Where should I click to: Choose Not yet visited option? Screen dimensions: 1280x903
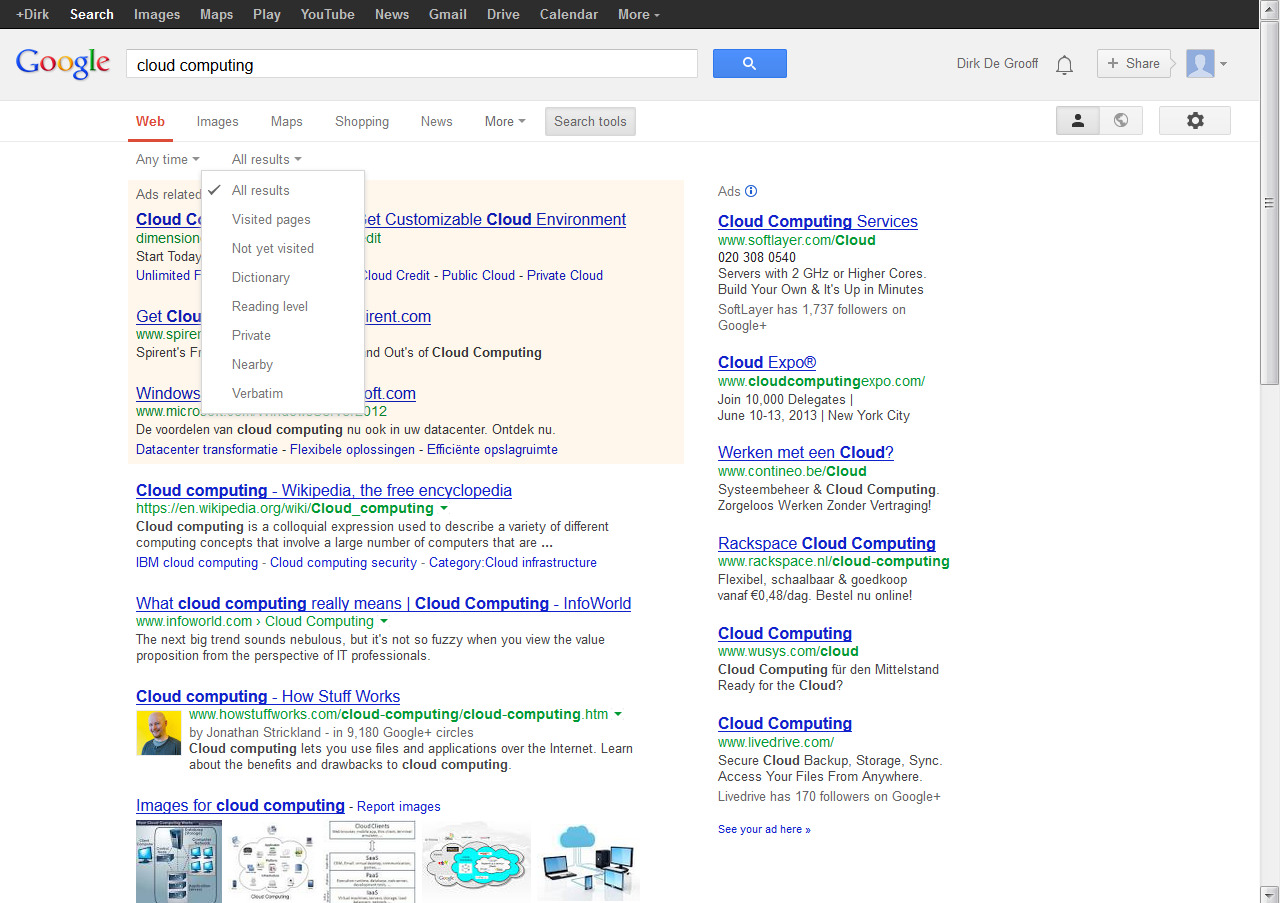(283, 248)
